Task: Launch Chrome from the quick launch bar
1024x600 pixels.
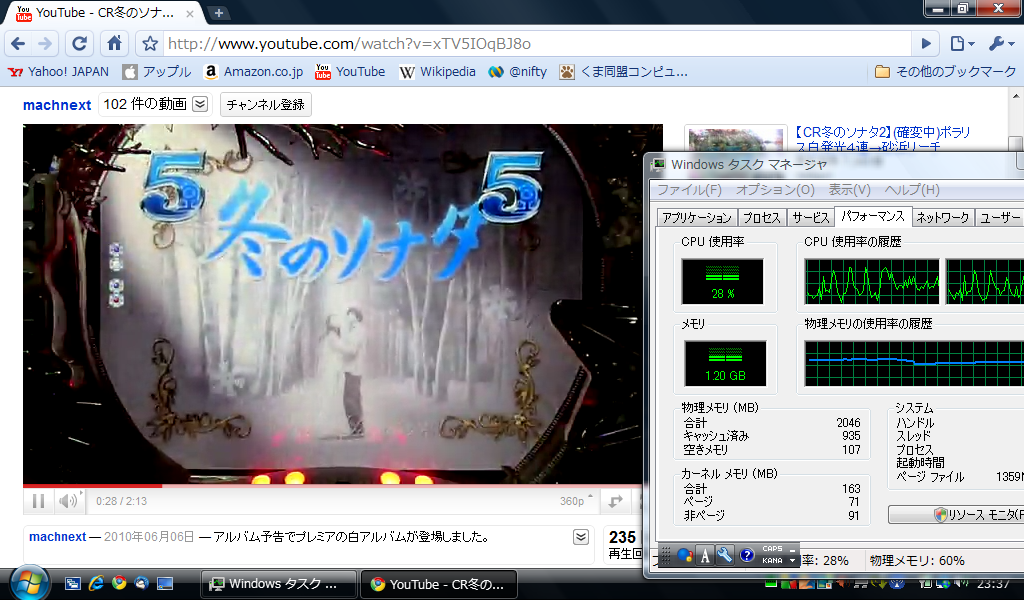Action: tap(119, 584)
